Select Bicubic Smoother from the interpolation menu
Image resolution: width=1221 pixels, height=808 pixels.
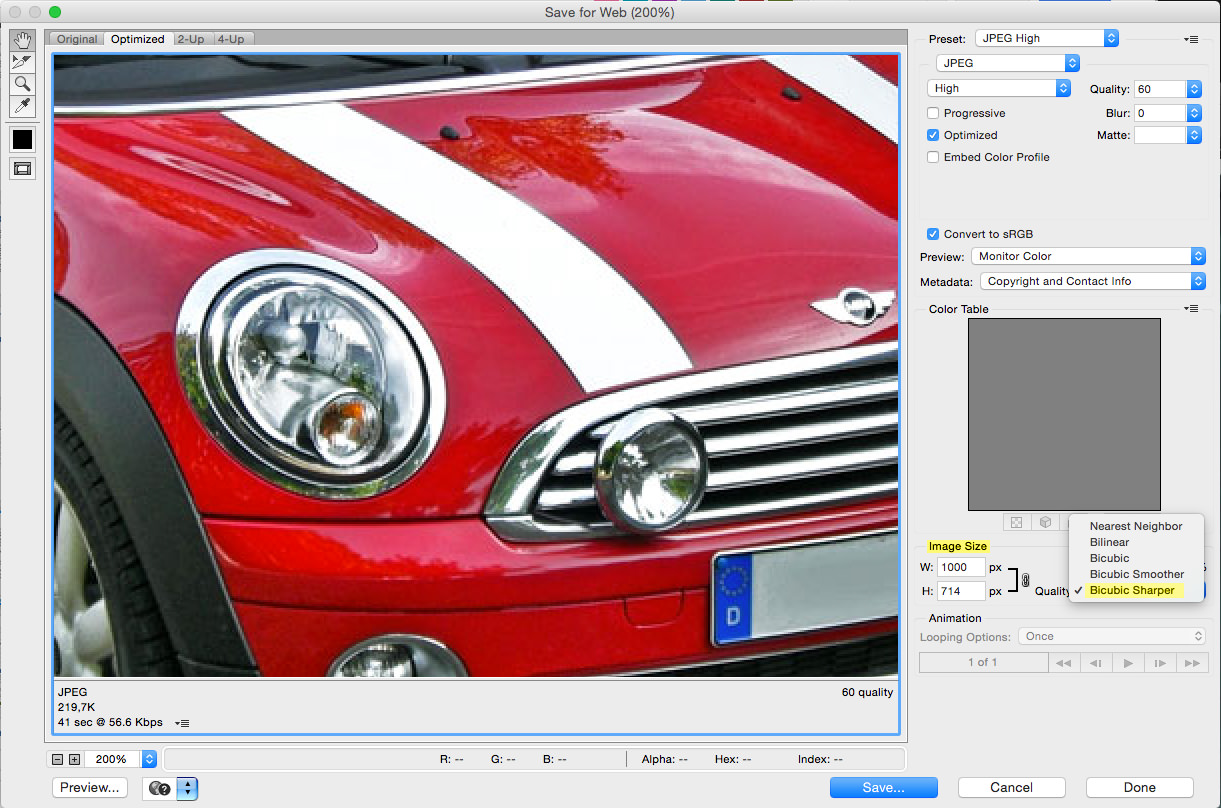point(1138,574)
